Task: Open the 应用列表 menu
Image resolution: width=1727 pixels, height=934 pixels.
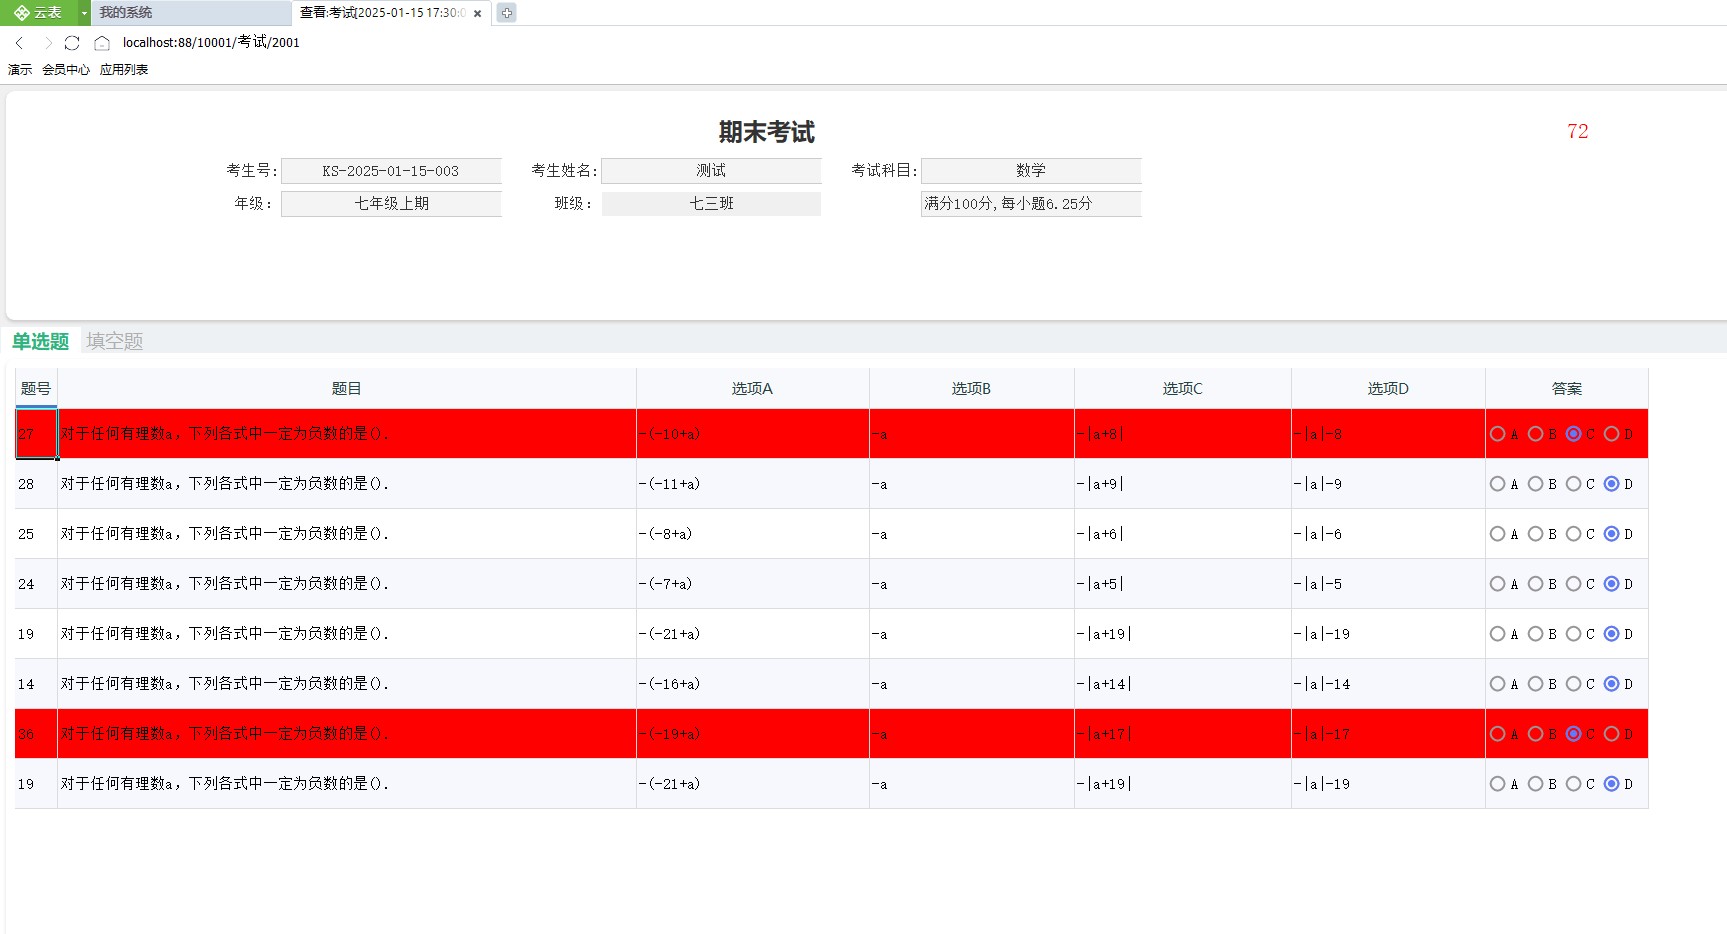Action: click(124, 70)
